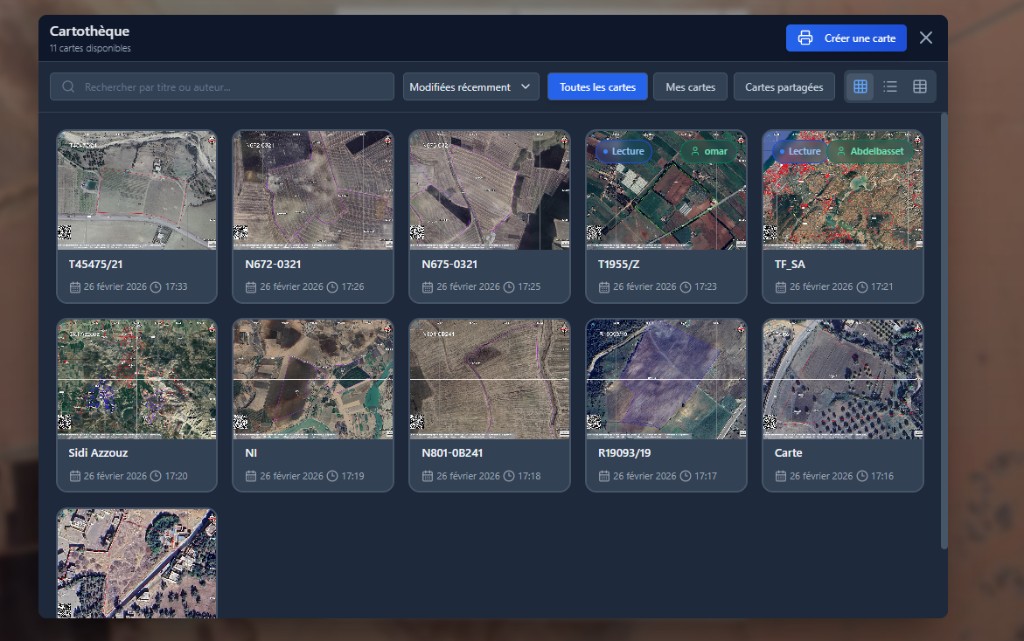
Task: Click clock icon beside 17:20
Action: coord(155,476)
